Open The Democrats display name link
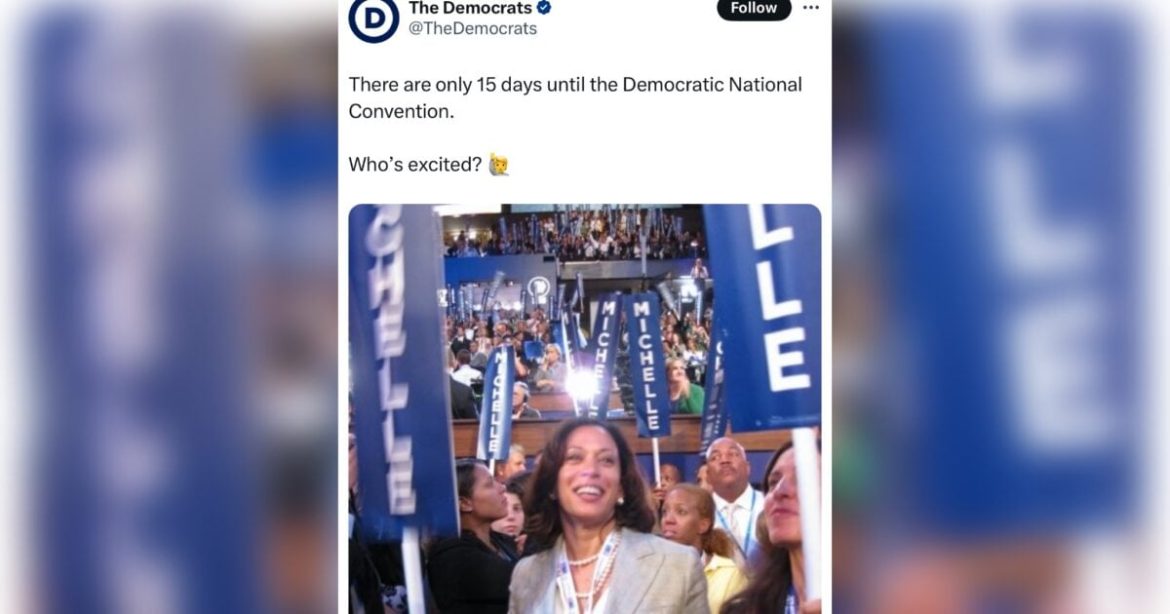The image size is (1170, 614). pos(470,8)
